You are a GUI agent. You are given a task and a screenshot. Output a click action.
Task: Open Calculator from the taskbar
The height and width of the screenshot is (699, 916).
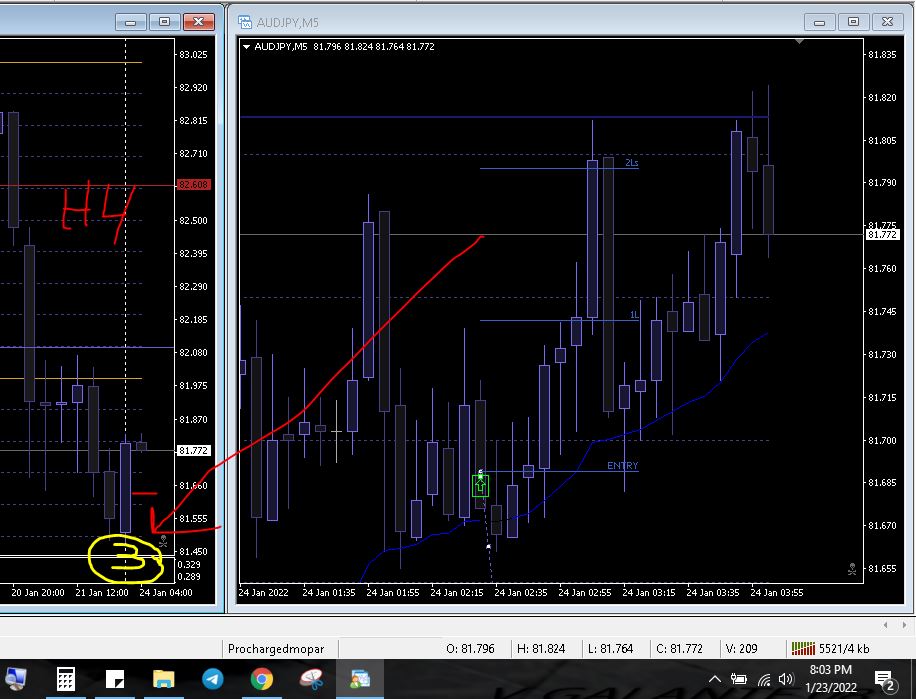65,679
